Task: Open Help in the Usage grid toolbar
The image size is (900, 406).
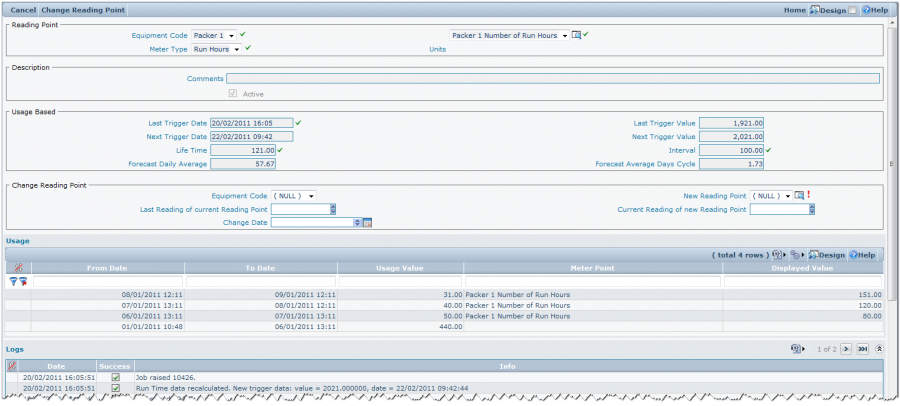Action: coord(863,255)
